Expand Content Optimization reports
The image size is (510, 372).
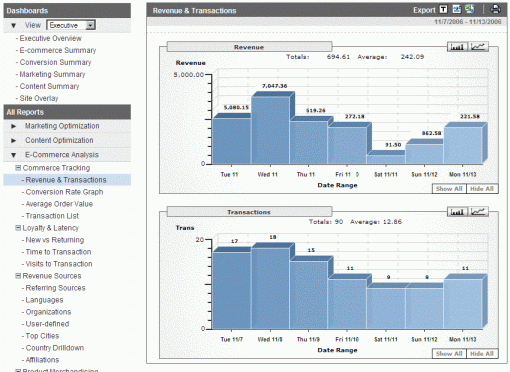[x=13, y=140]
